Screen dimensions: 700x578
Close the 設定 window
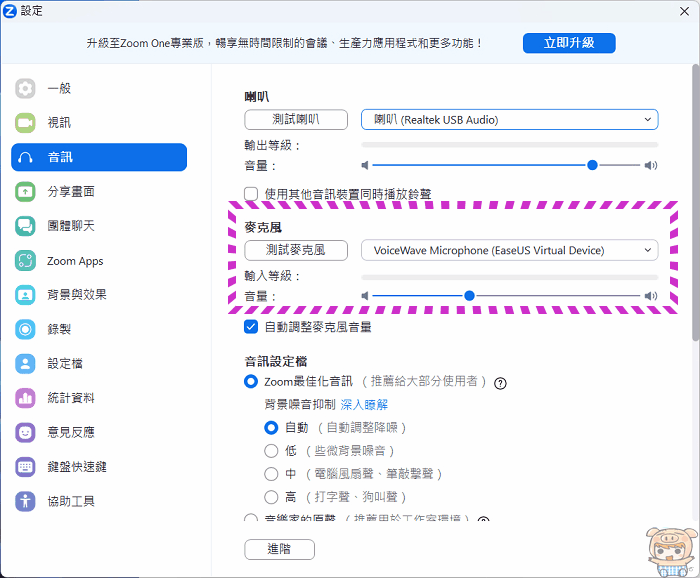click(684, 11)
